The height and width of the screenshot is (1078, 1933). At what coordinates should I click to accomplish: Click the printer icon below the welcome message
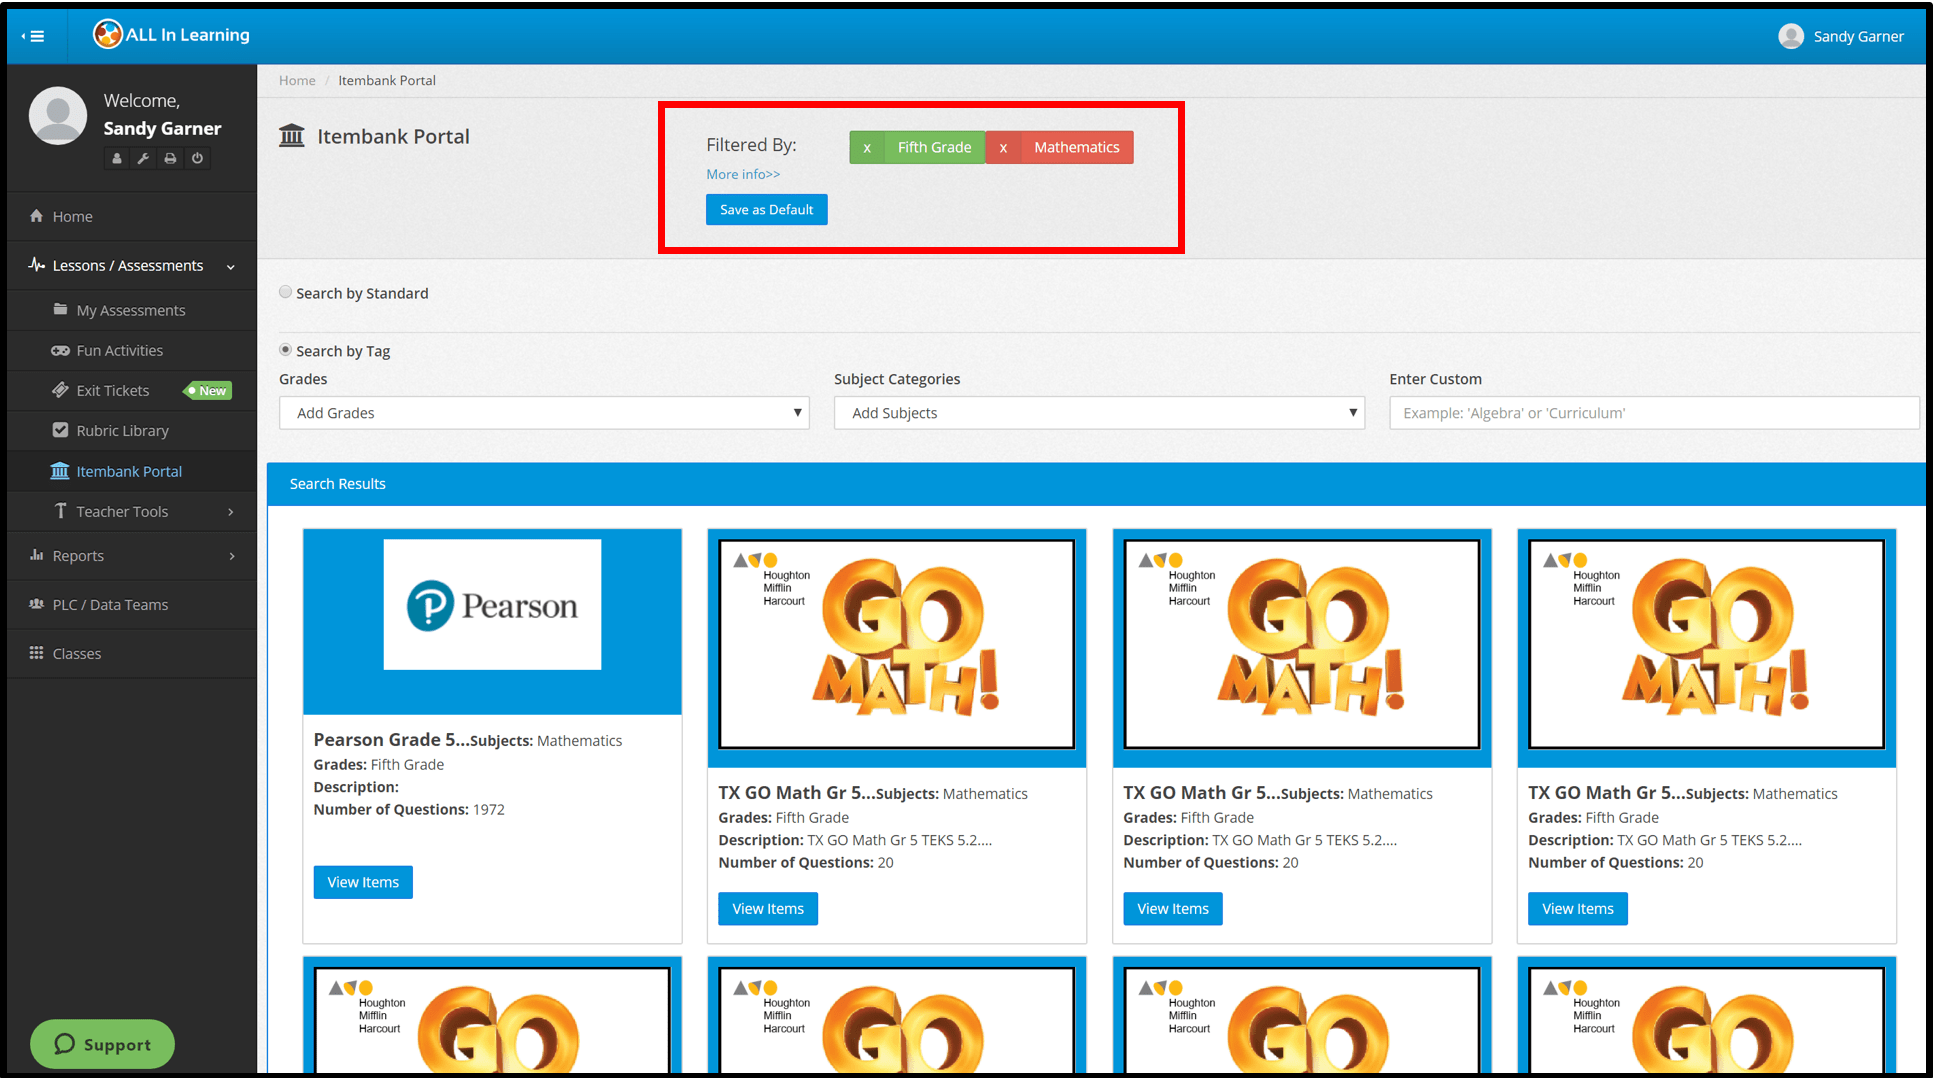(170, 158)
